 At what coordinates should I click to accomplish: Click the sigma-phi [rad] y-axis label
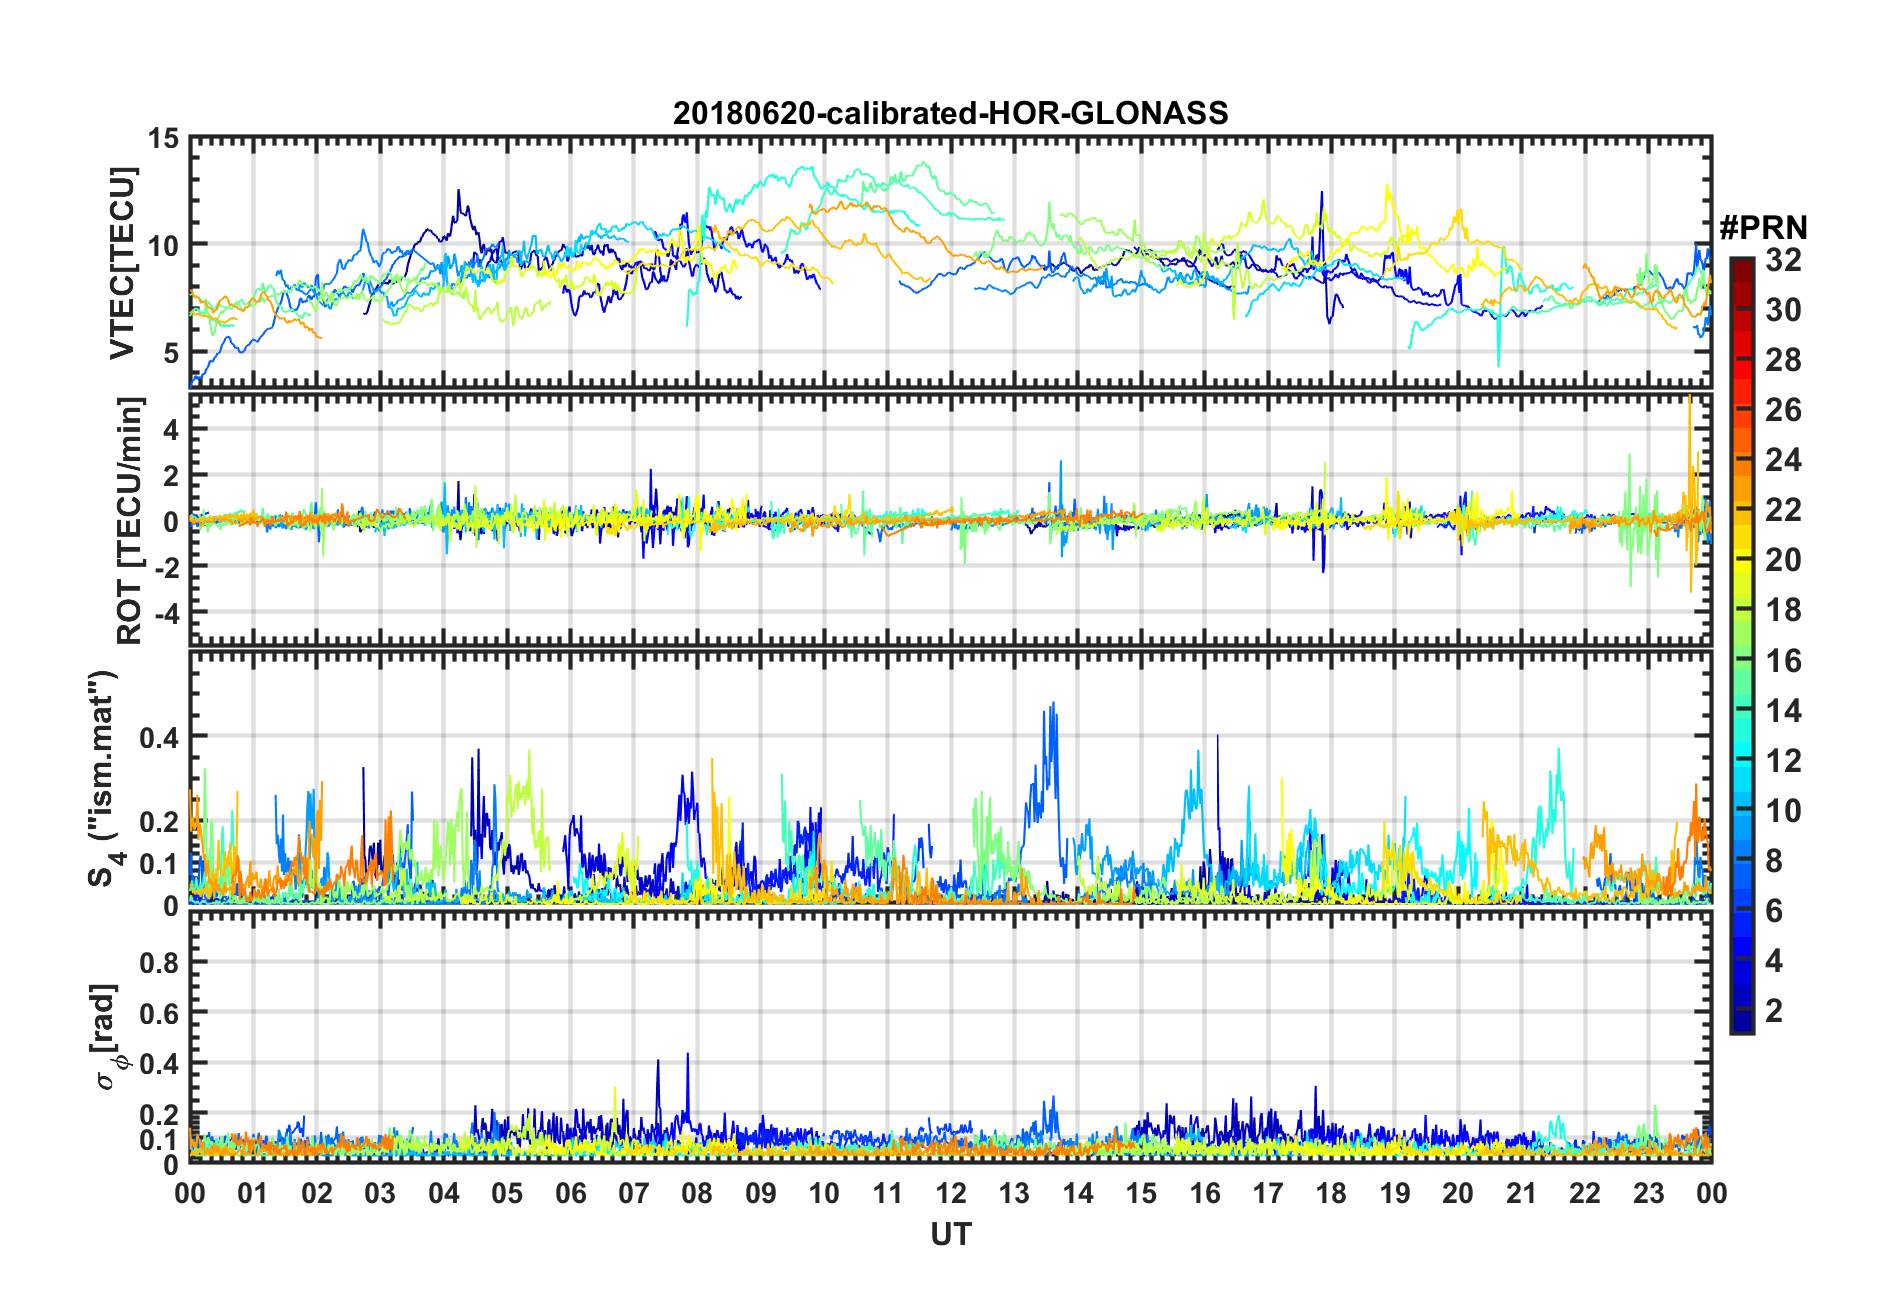(108, 1037)
